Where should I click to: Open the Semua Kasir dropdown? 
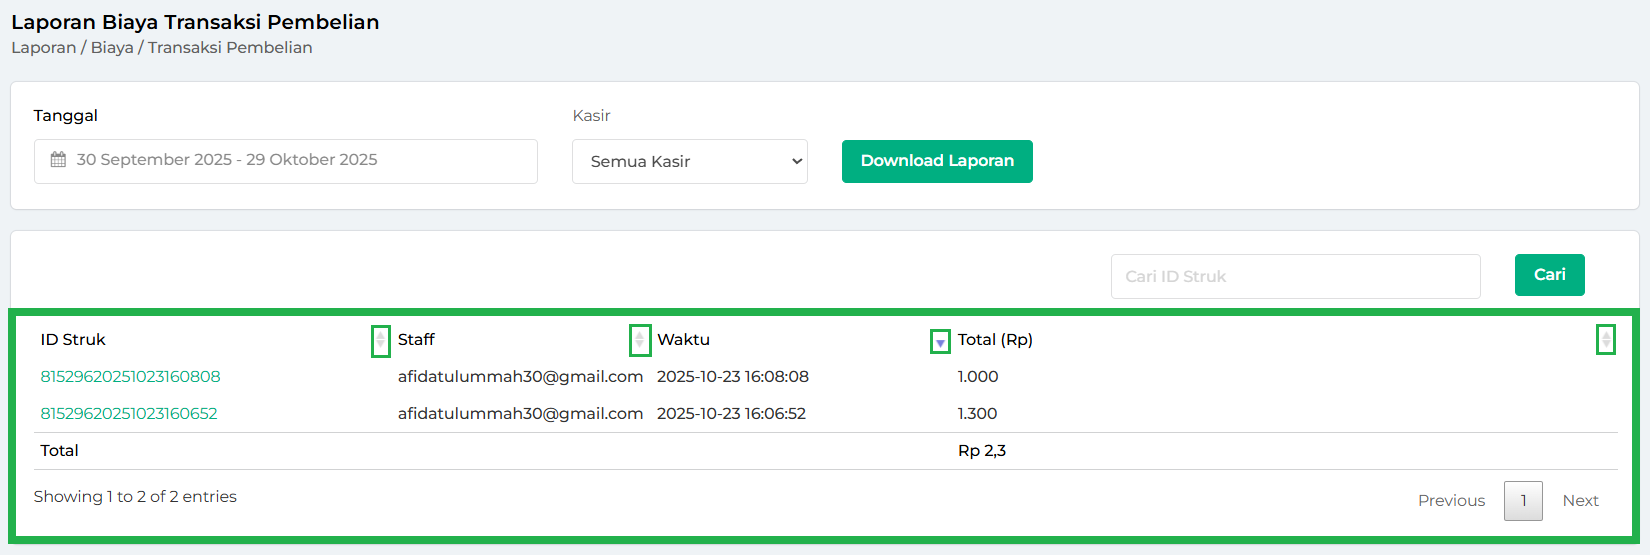coord(690,162)
